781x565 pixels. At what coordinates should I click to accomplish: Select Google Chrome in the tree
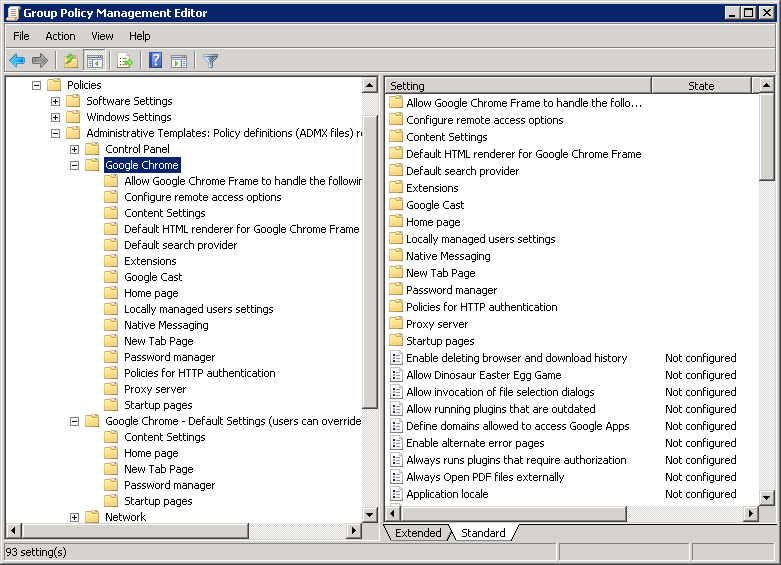[x=141, y=165]
